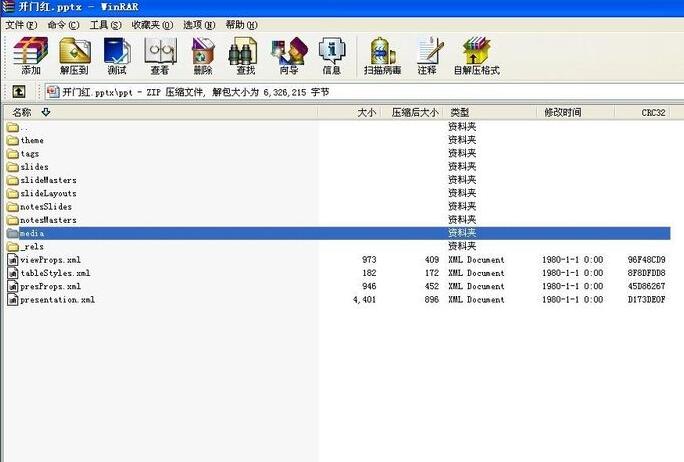Open the 注释 (Comment) tool
Screen dimensions: 684x462
(x=427, y=55)
